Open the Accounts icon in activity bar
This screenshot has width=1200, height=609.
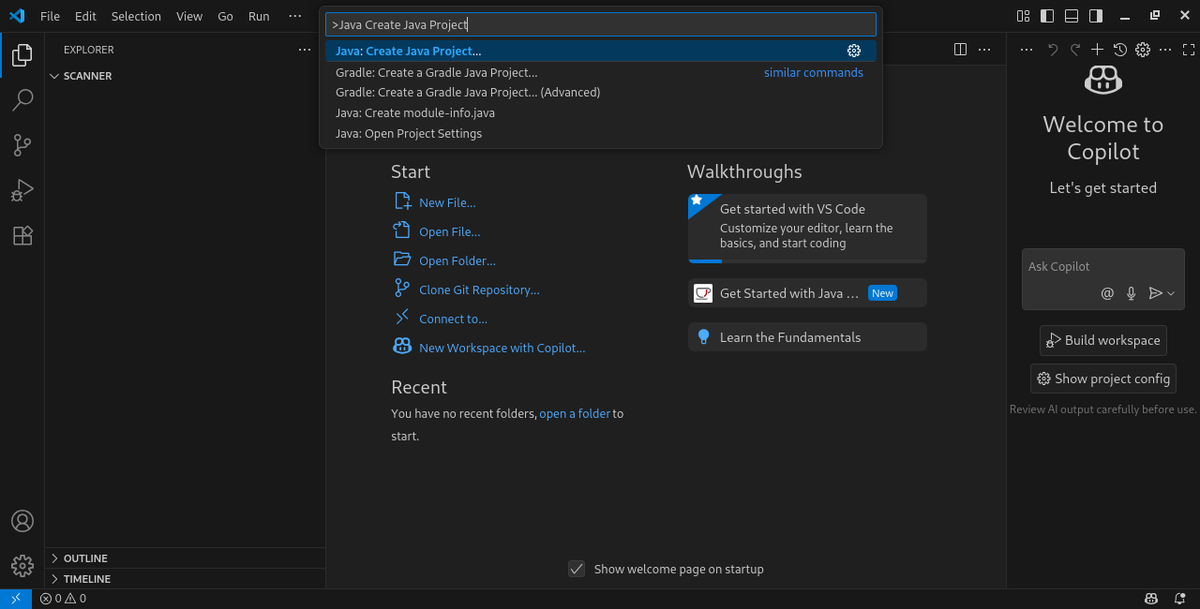coord(22,521)
